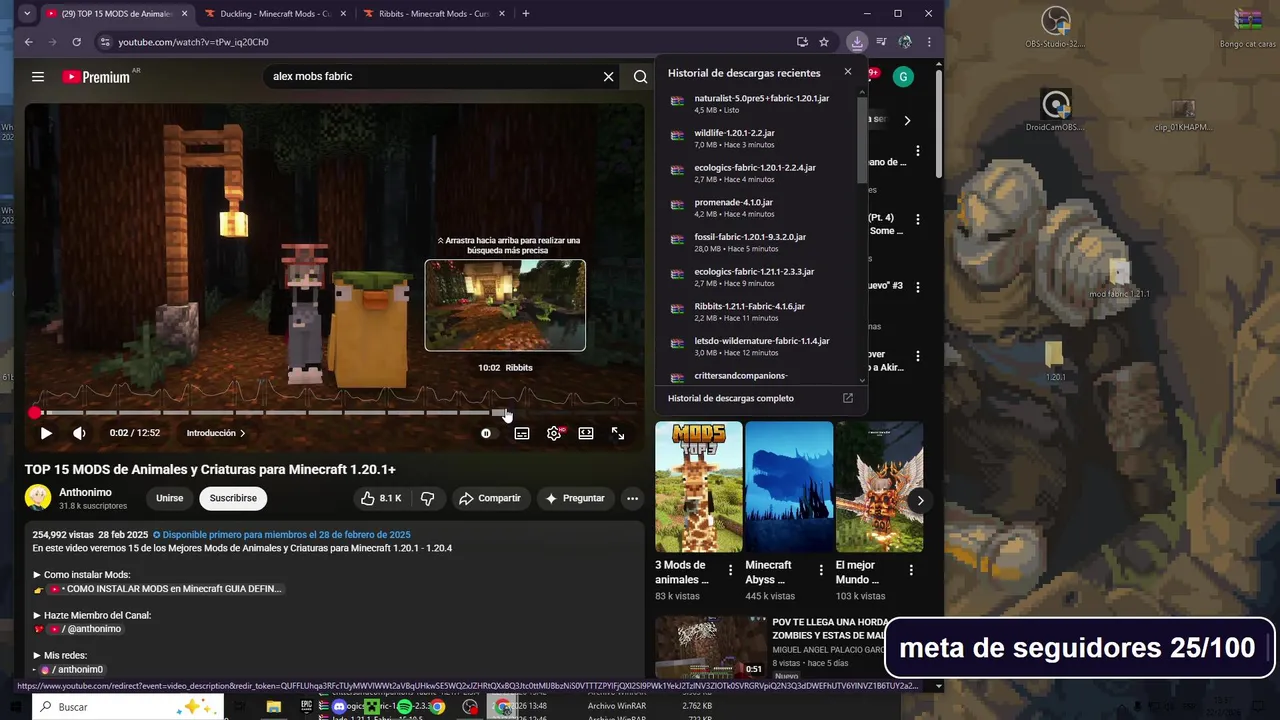Click the wildlife-1.20.1-2.2.jar download
Viewport: 1280px width, 720px height.
(762, 138)
